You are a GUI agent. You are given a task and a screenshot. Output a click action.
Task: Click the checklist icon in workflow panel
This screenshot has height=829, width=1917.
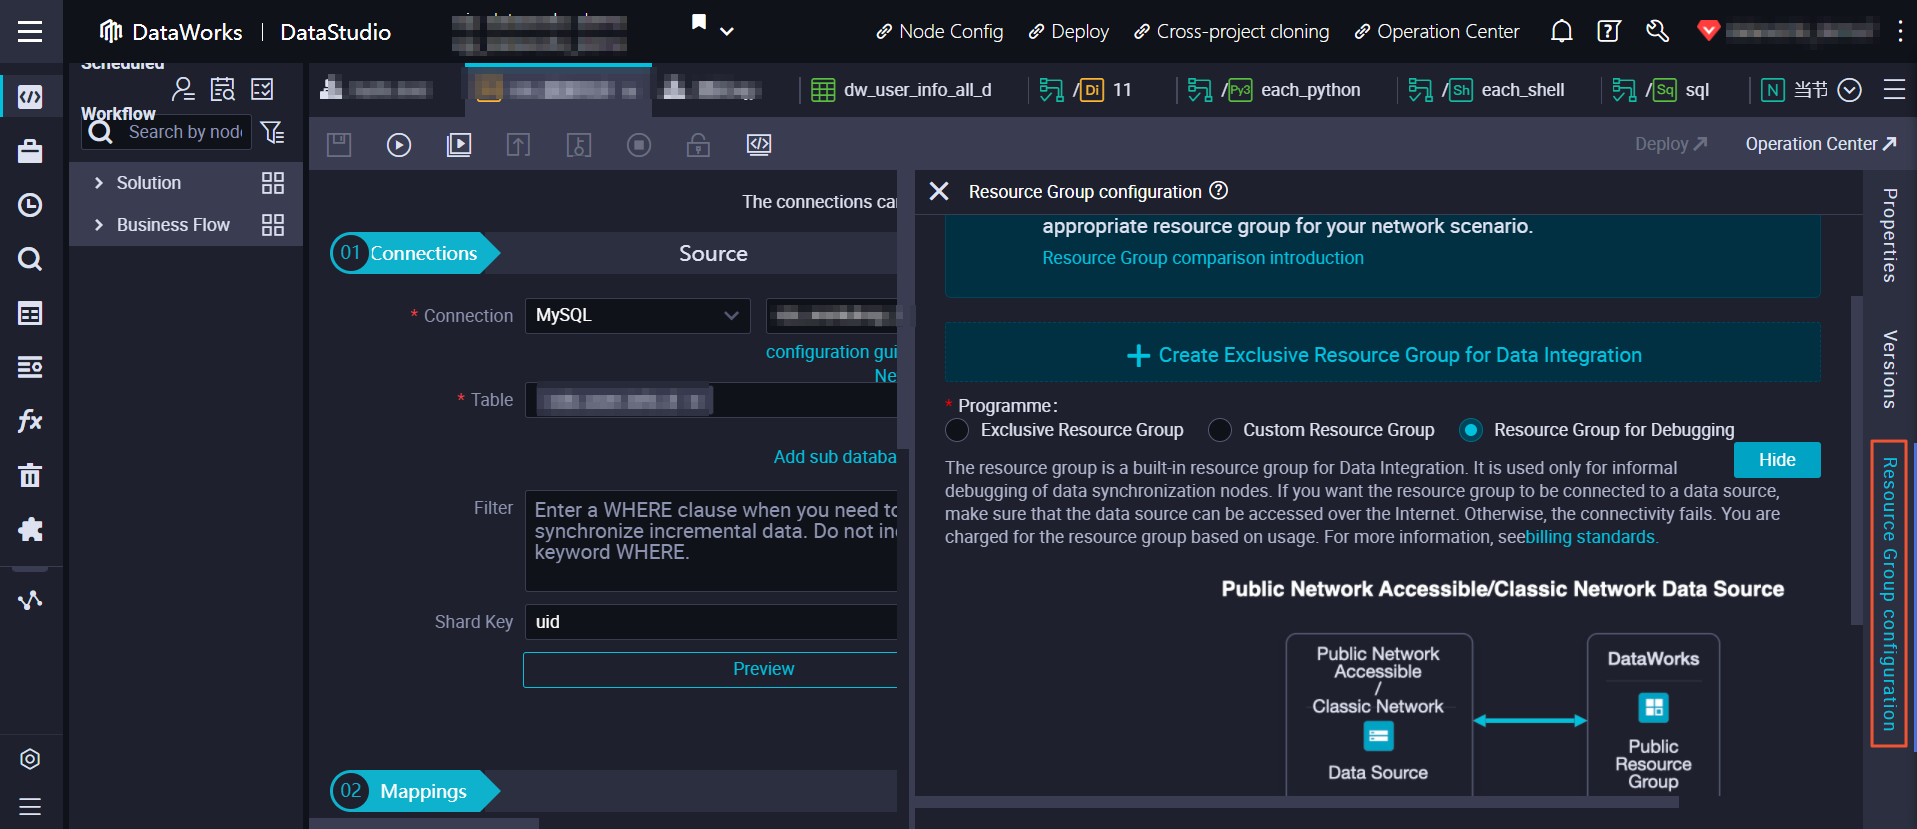click(x=262, y=90)
